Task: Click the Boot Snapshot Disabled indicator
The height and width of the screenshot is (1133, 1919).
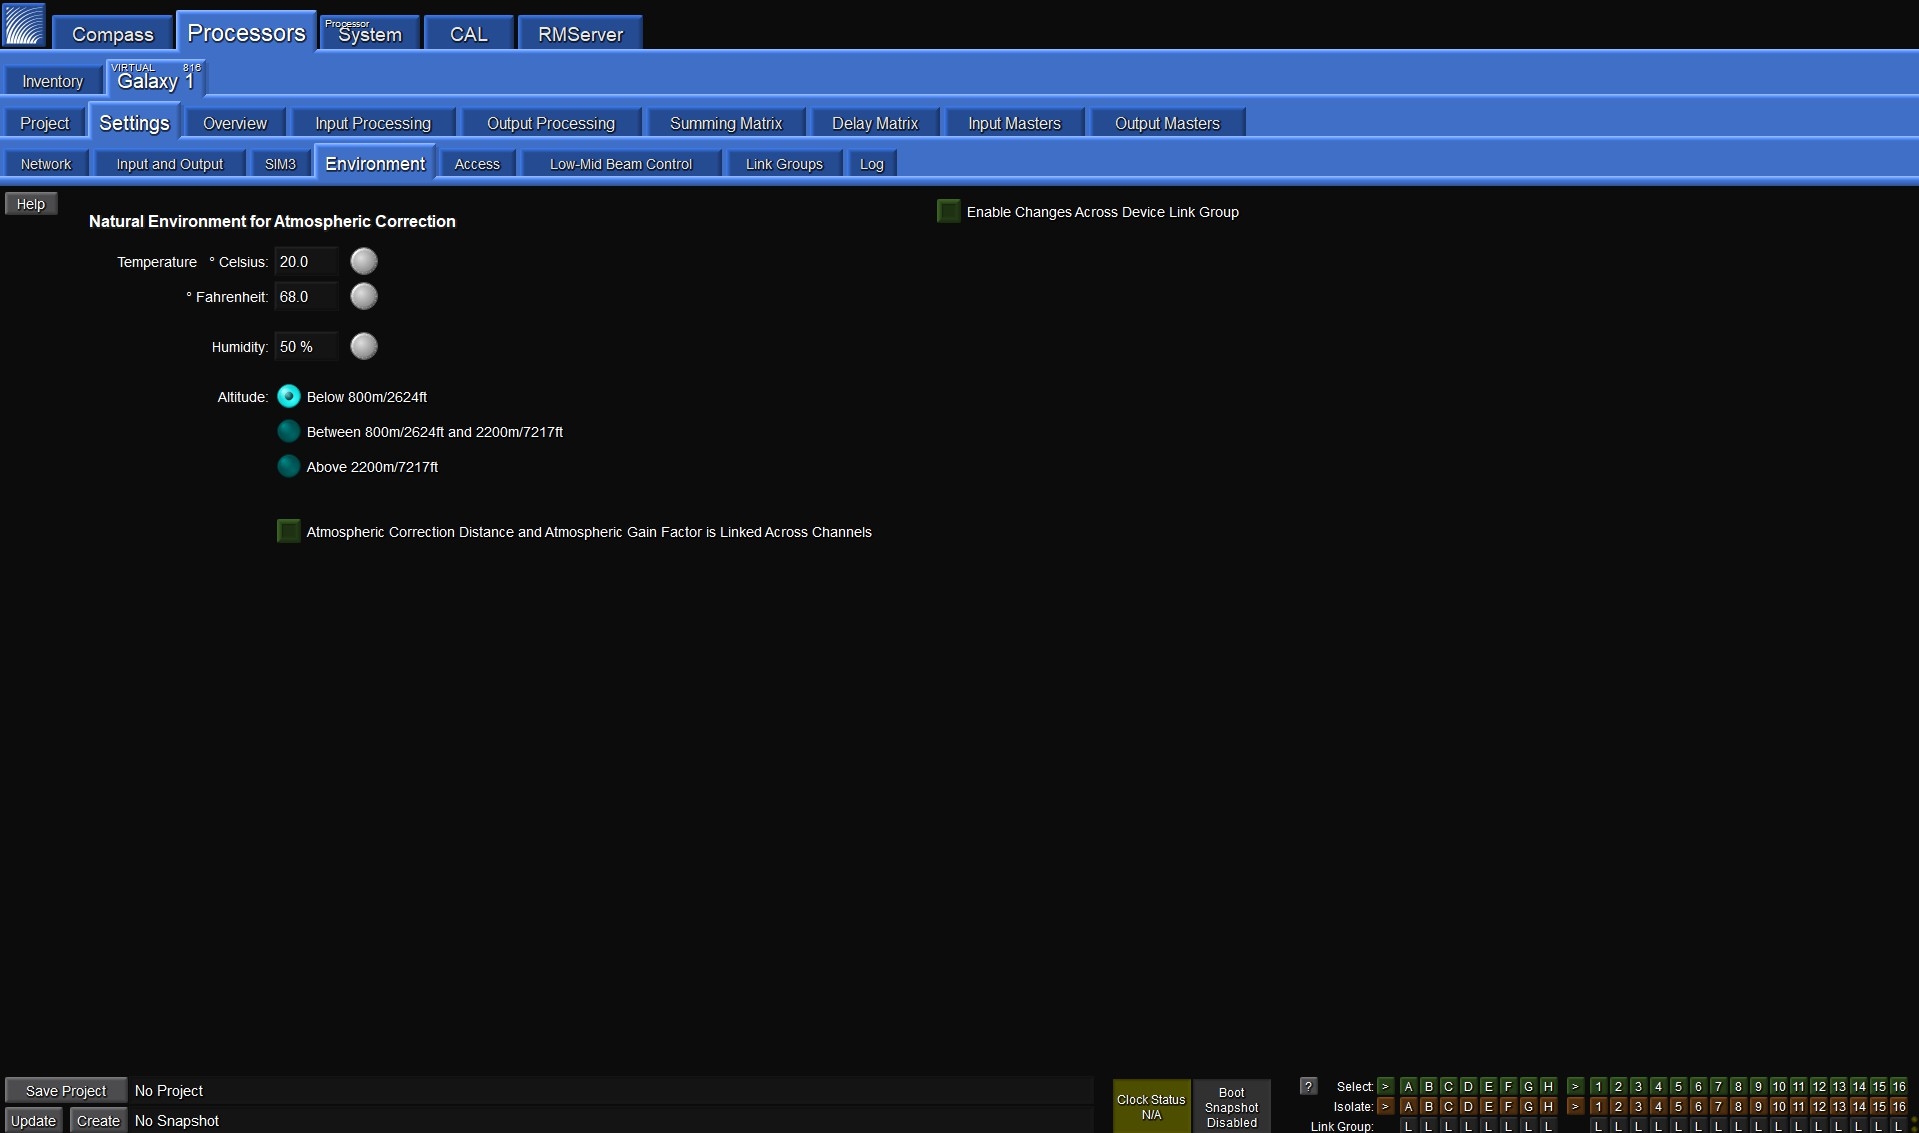Action: click(1231, 1106)
